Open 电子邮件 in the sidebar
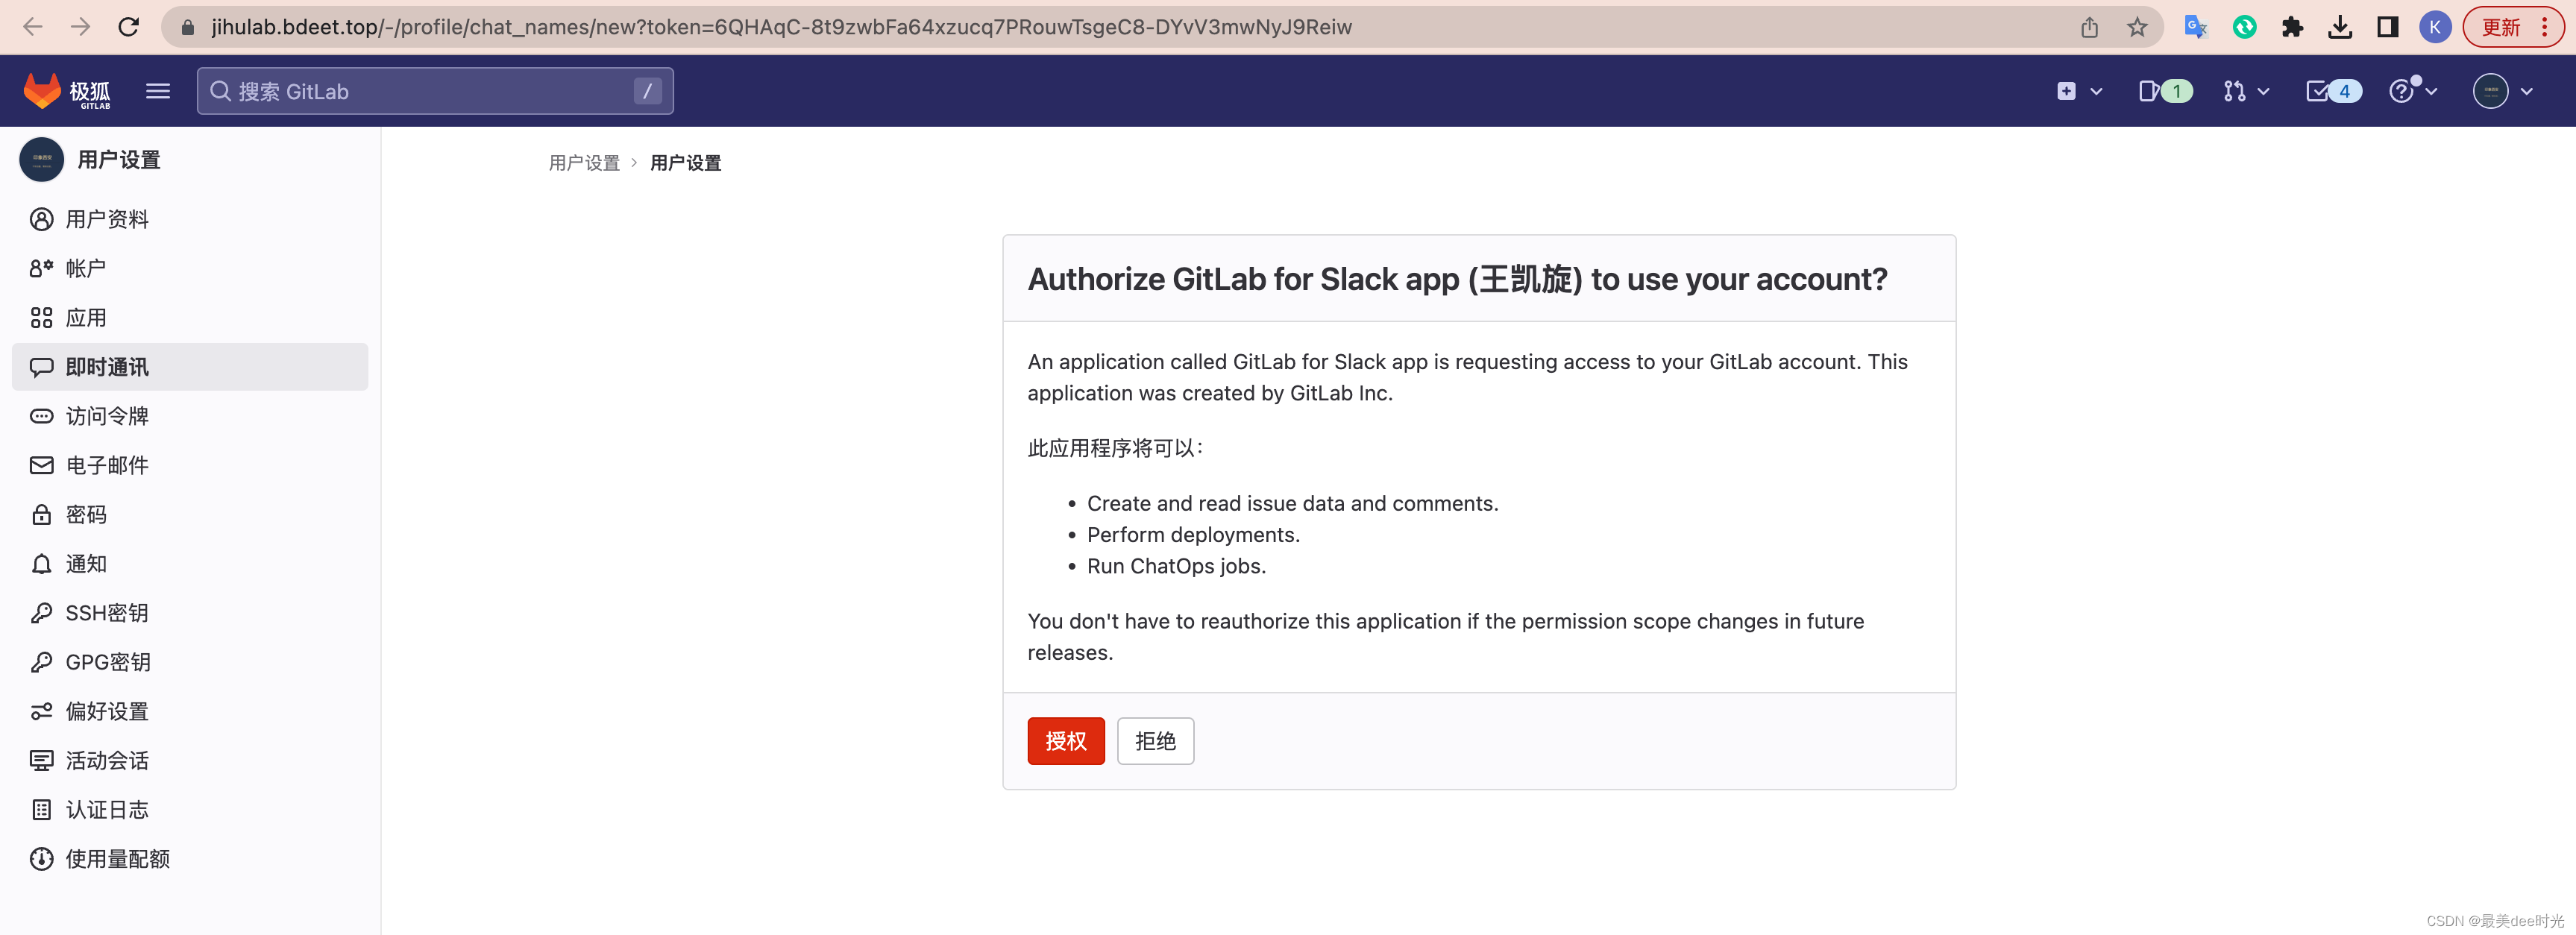The image size is (2576, 935). point(190,465)
